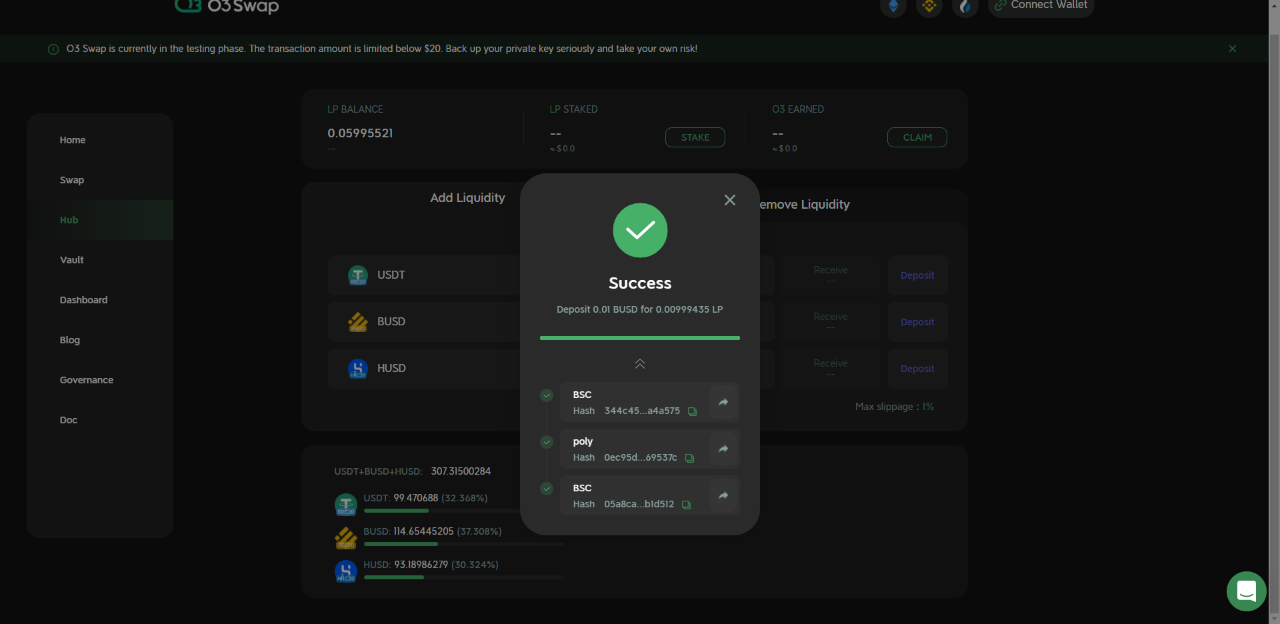This screenshot has height=624, width=1280.
Task: Click HUSD pool share icon at bottom
Action: pos(346,571)
